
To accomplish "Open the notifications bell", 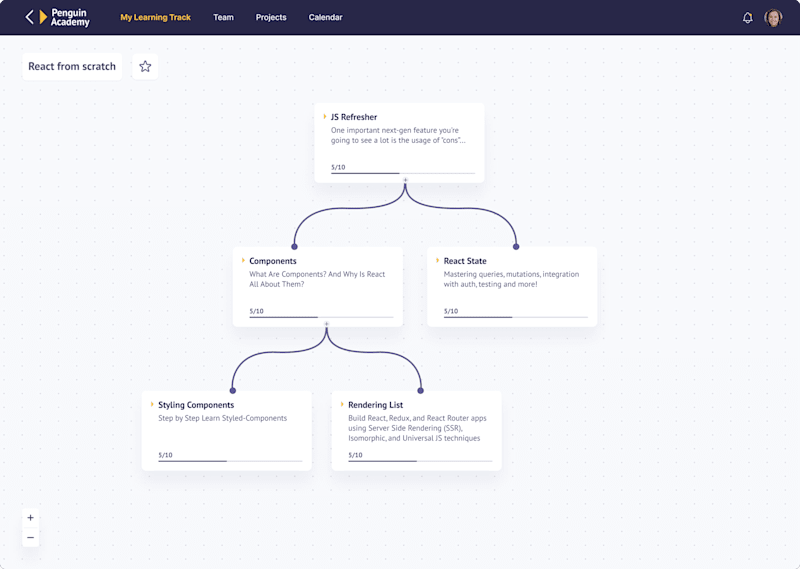I will [x=747, y=18].
